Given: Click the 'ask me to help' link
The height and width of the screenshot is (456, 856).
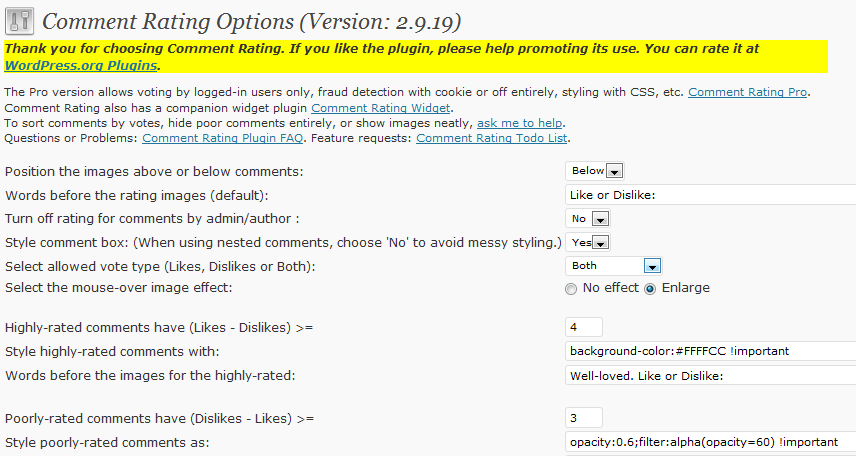Looking at the screenshot, I should pos(520,123).
